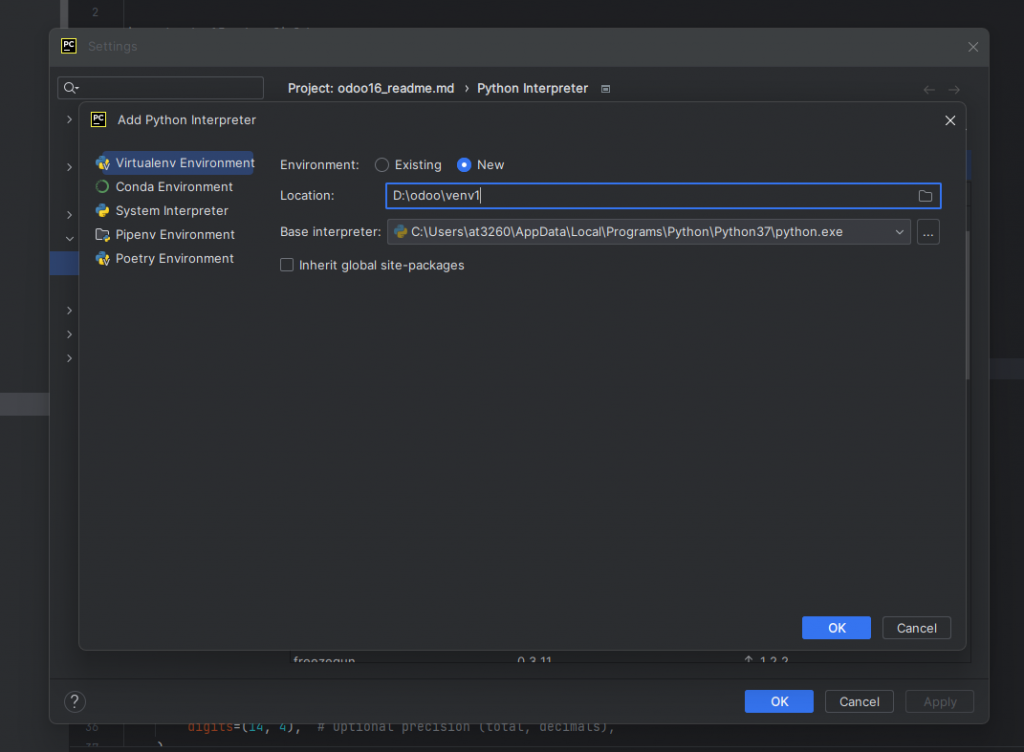Screen dimensions: 1024x752
Task: Select Conda Environment option
Action: (165, 187)
